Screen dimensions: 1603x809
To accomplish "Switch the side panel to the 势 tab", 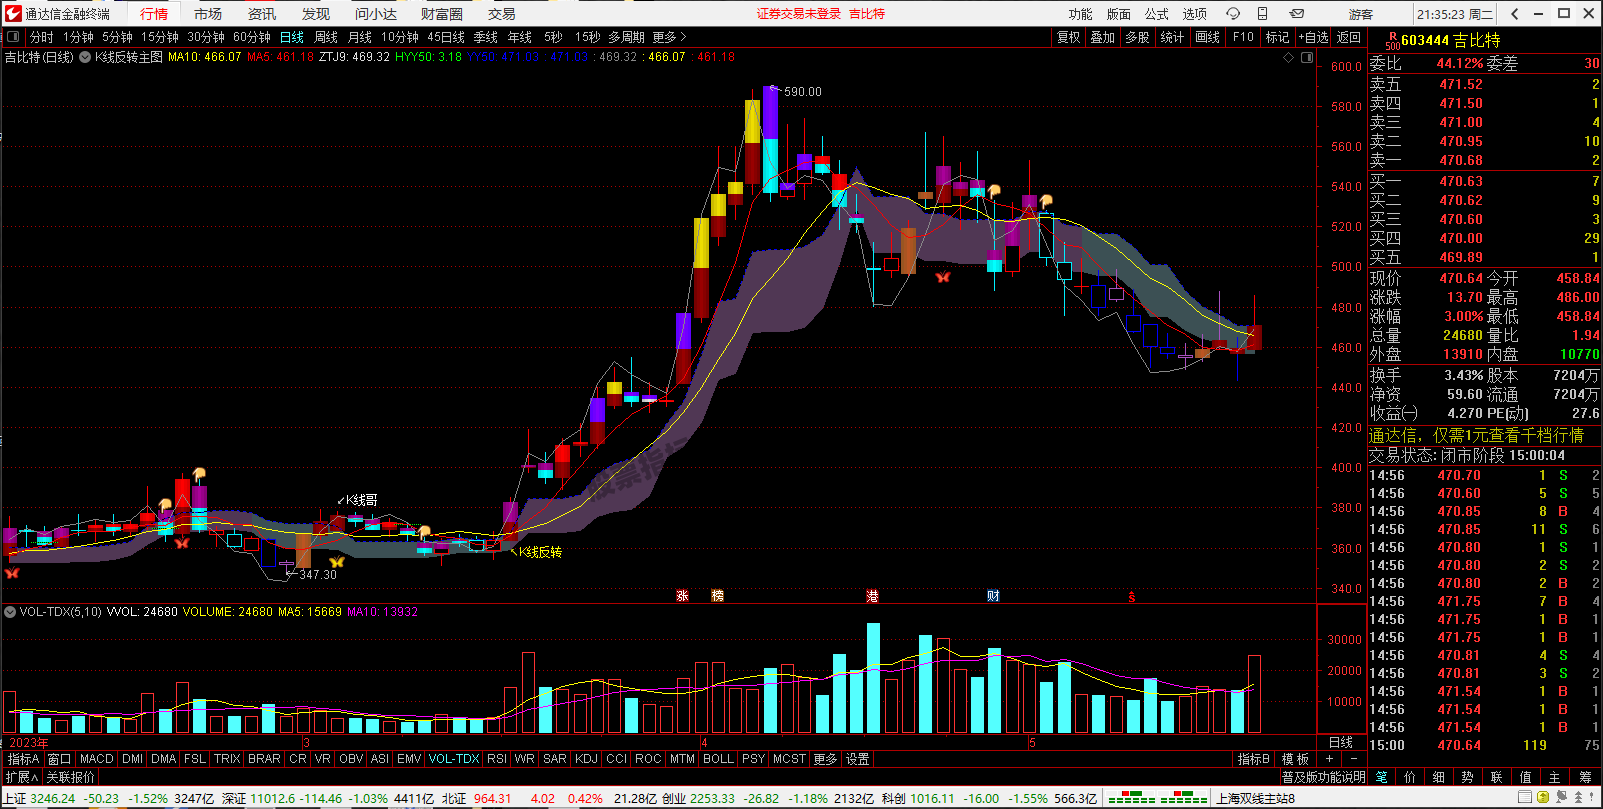I will 1467,777.
